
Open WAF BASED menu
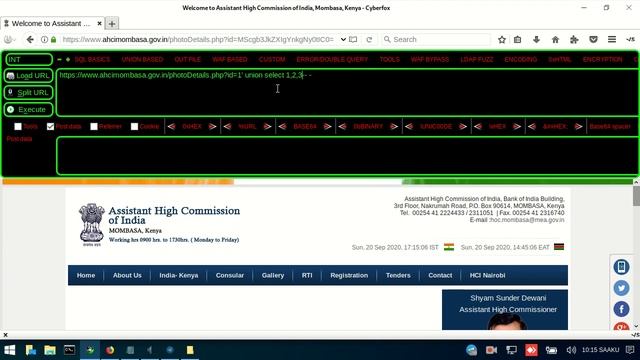pos(230,60)
